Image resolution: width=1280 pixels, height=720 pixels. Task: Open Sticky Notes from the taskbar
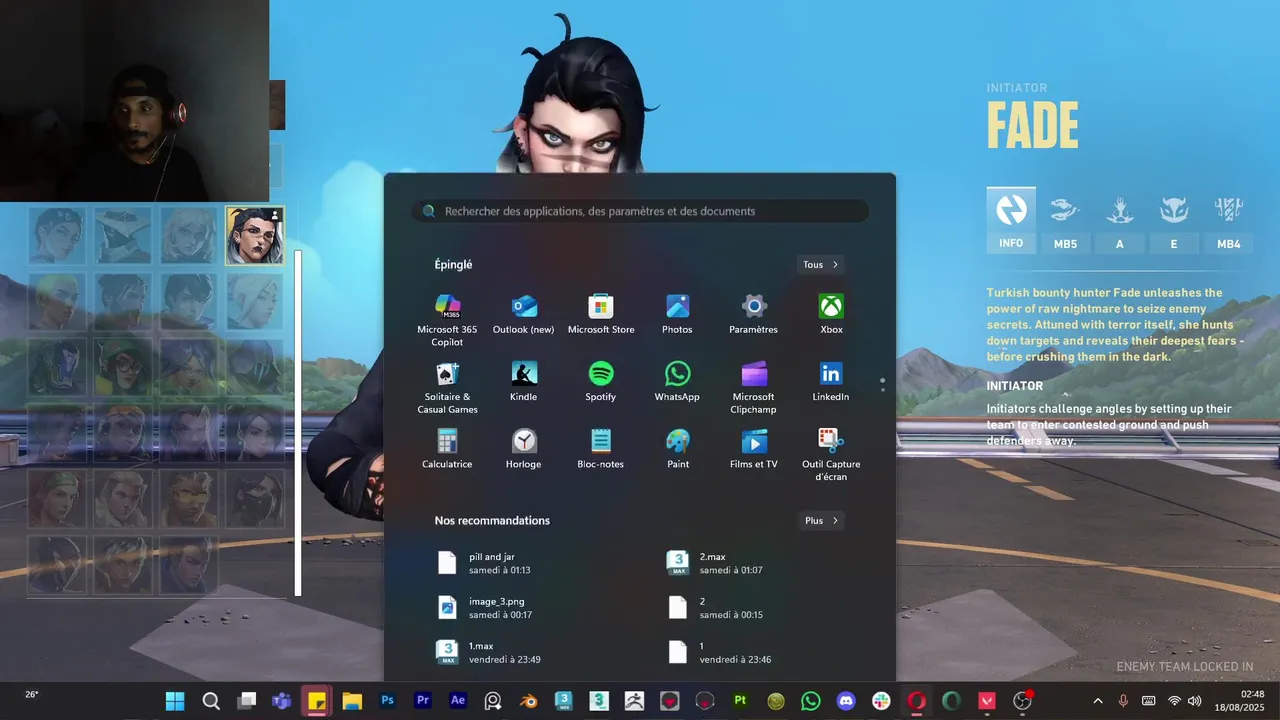click(317, 701)
